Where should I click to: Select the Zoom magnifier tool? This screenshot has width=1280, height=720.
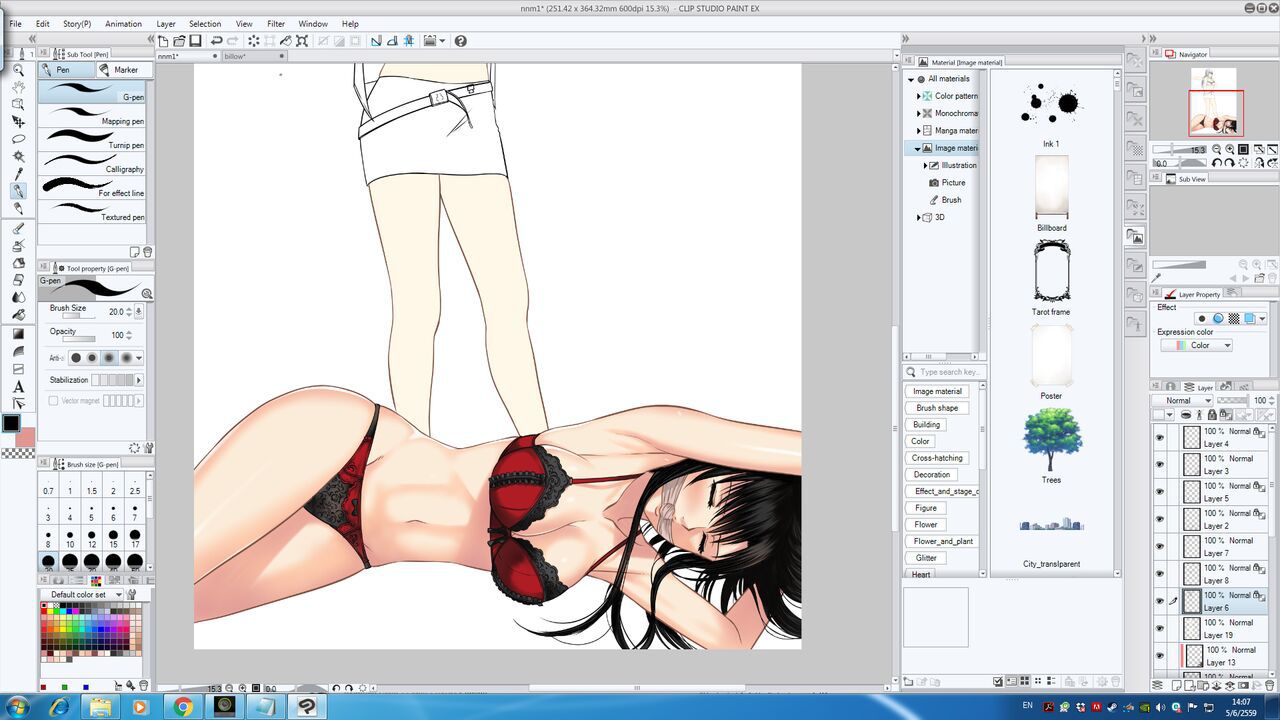(x=18, y=71)
